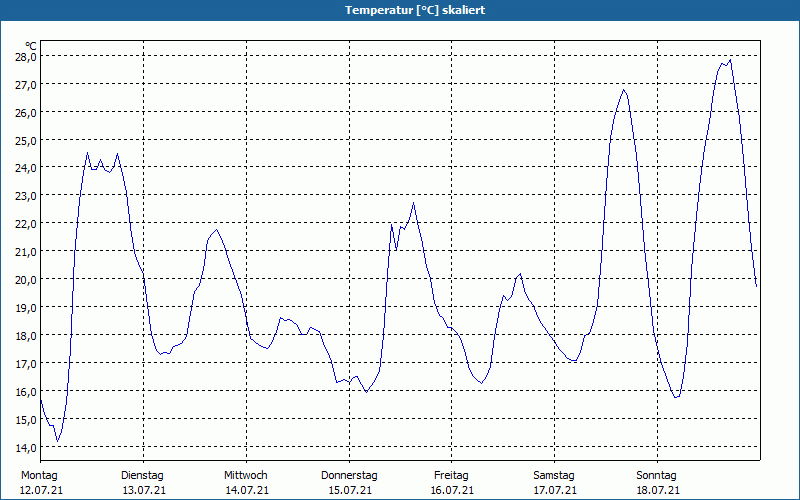The height and width of the screenshot is (500, 800).
Task: Click the Freitag day label
Action: tap(451, 475)
